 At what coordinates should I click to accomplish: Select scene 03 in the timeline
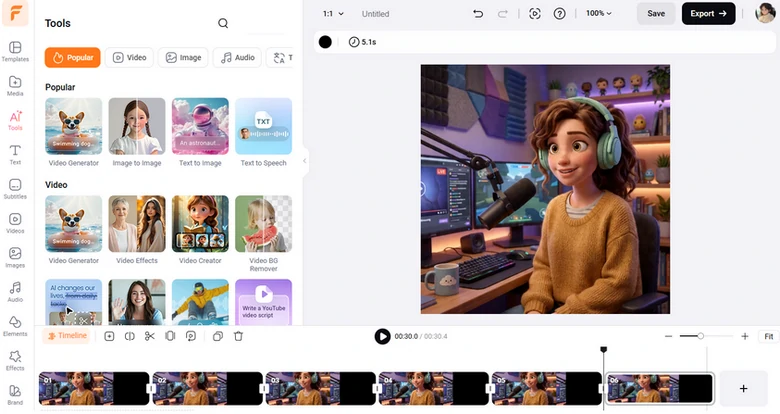pos(321,388)
